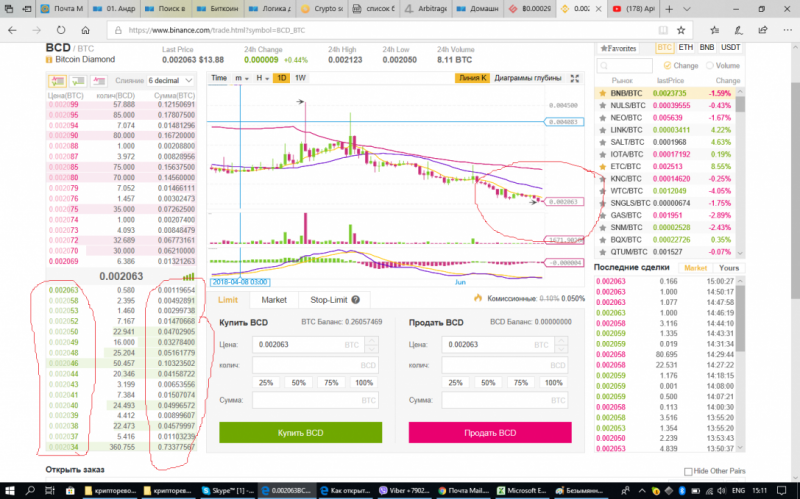Image resolution: width=800 pixels, height=499 pixels.
Task: Open the browser home page
Action: [85, 30]
